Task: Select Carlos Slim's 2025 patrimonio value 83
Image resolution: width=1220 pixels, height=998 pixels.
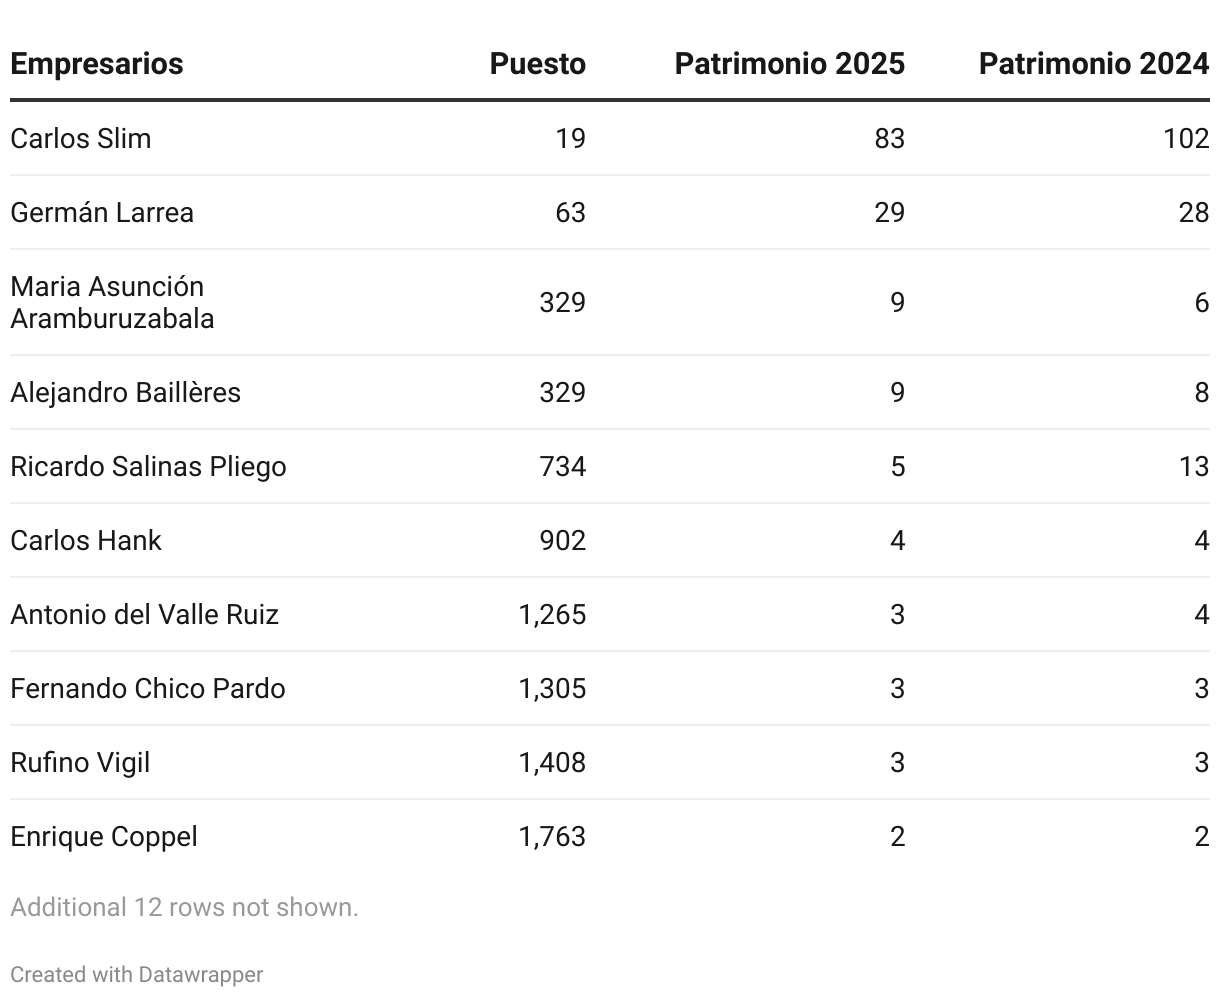Action: (x=889, y=138)
